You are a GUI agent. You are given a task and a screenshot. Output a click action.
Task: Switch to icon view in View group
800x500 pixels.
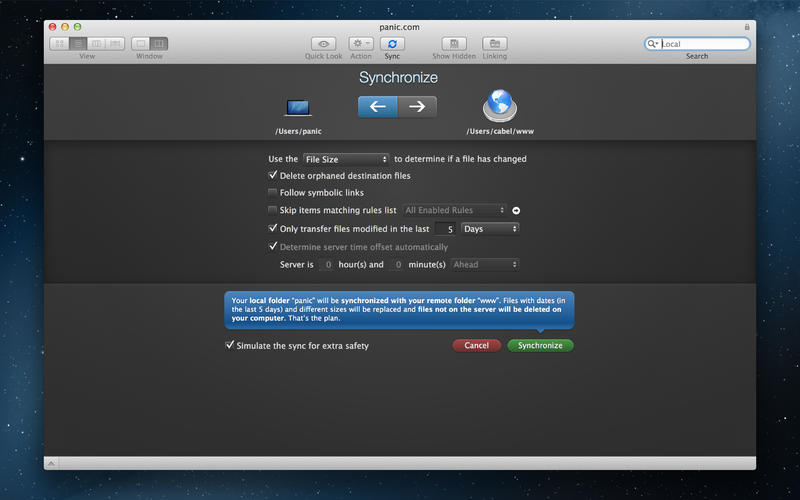60,44
